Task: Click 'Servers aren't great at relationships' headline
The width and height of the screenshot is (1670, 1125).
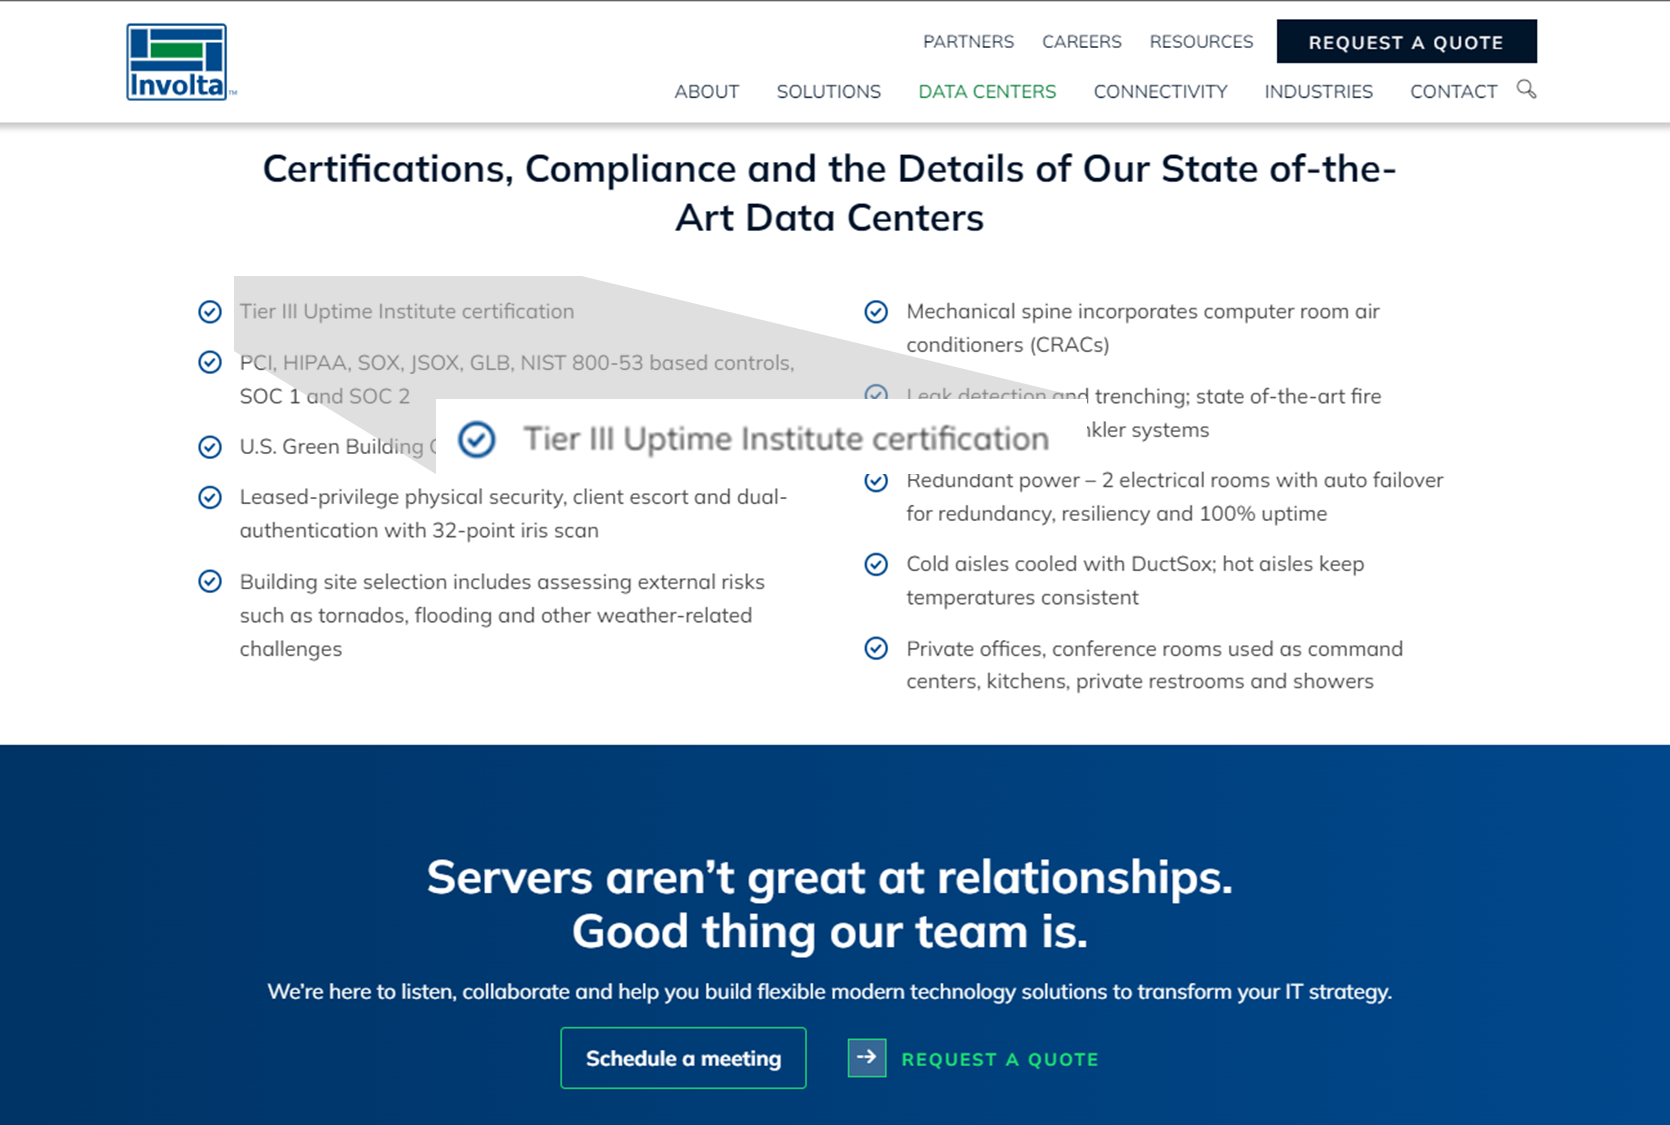Action: coord(829,877)
